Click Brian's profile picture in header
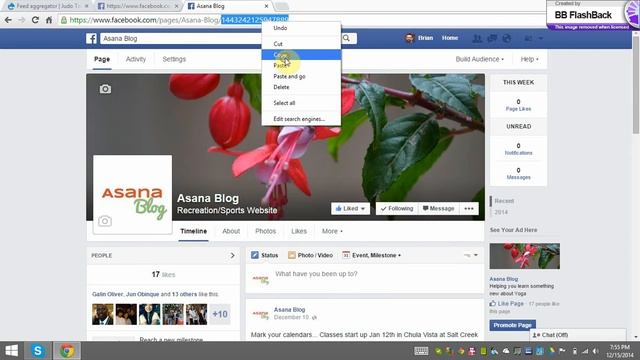The image size is (640, 360). (409, 38)
